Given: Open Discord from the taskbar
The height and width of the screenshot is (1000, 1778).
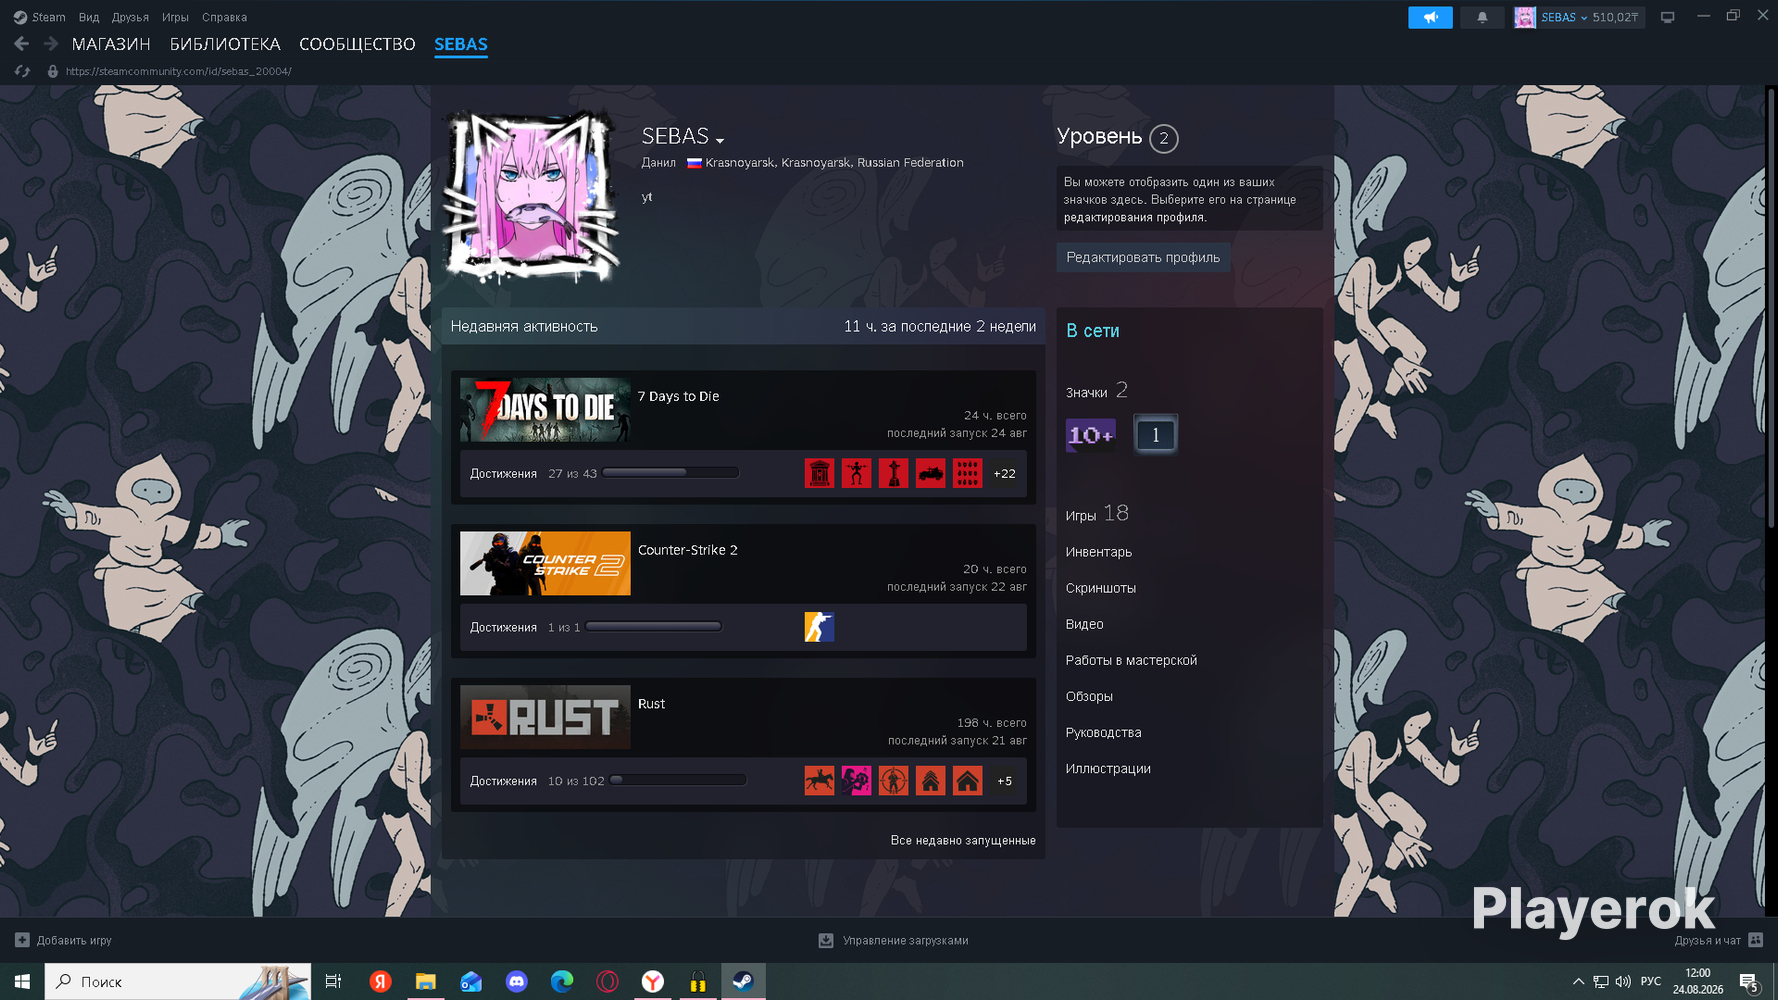Looking at the screenshot, I should pos(516,982).
